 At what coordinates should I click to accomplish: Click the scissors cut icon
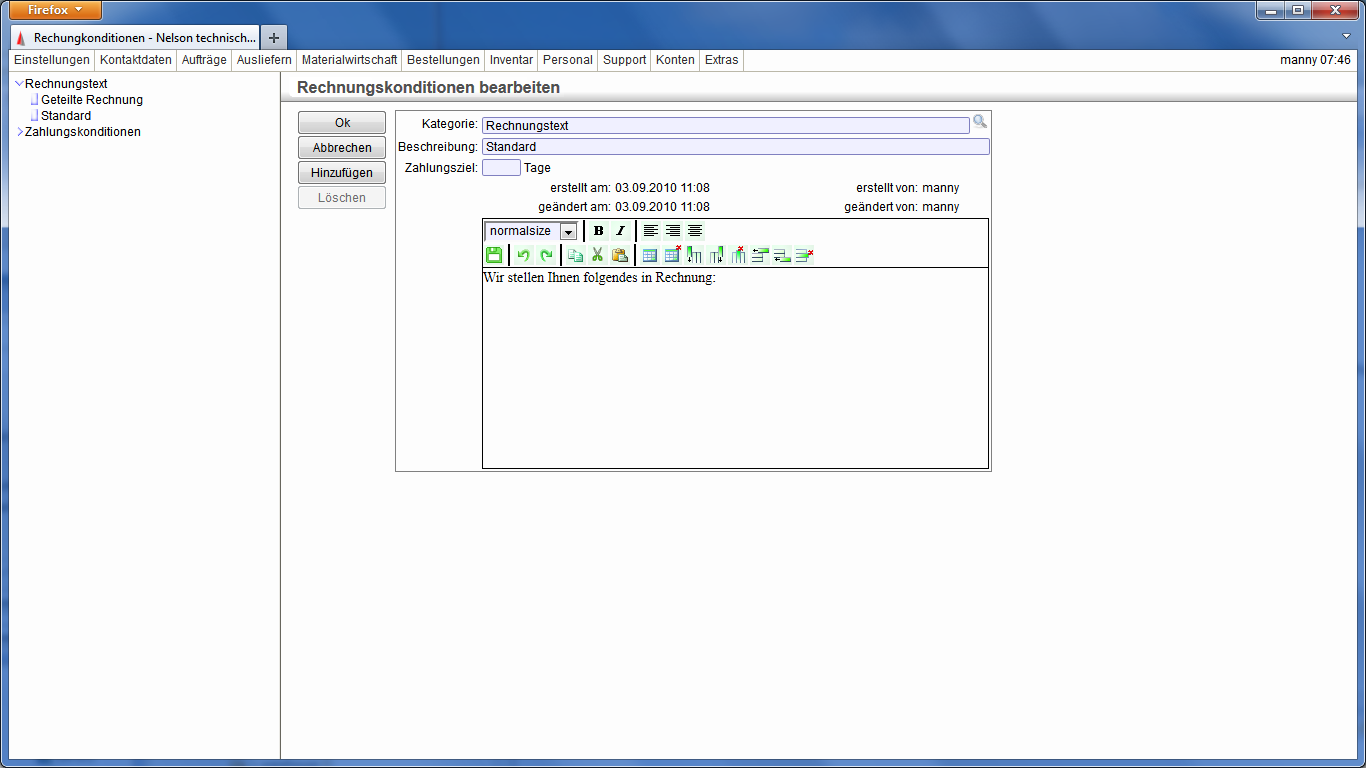pos(598,255)
